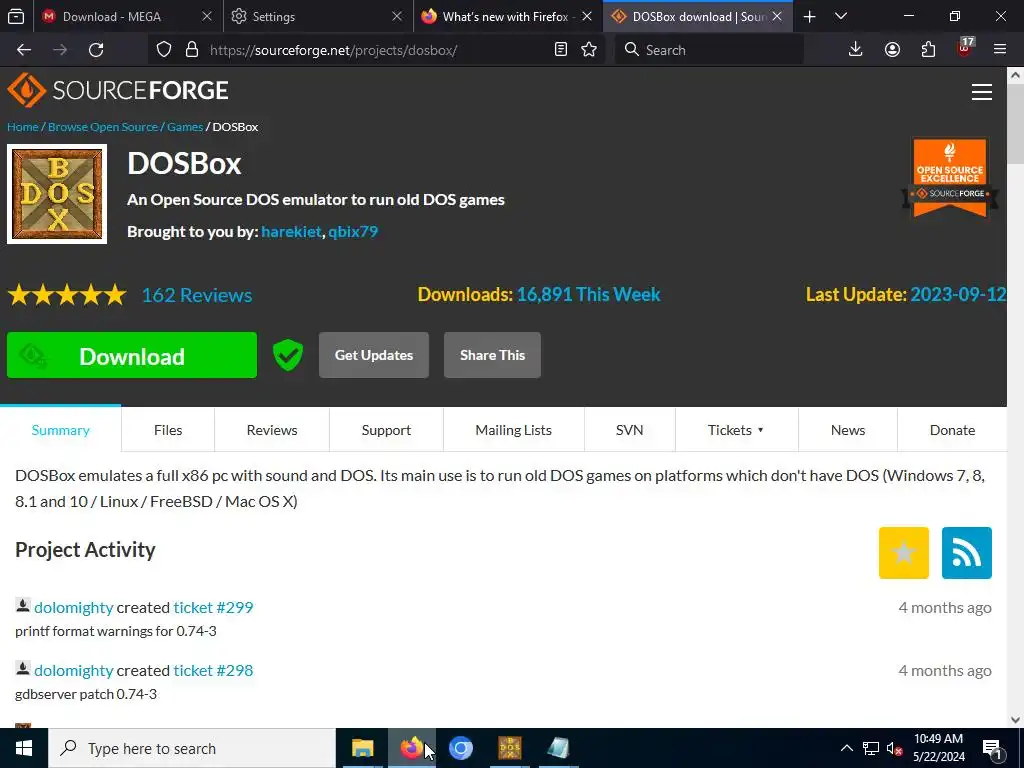Focus the Firefox Search field

(x=709, y=50)
